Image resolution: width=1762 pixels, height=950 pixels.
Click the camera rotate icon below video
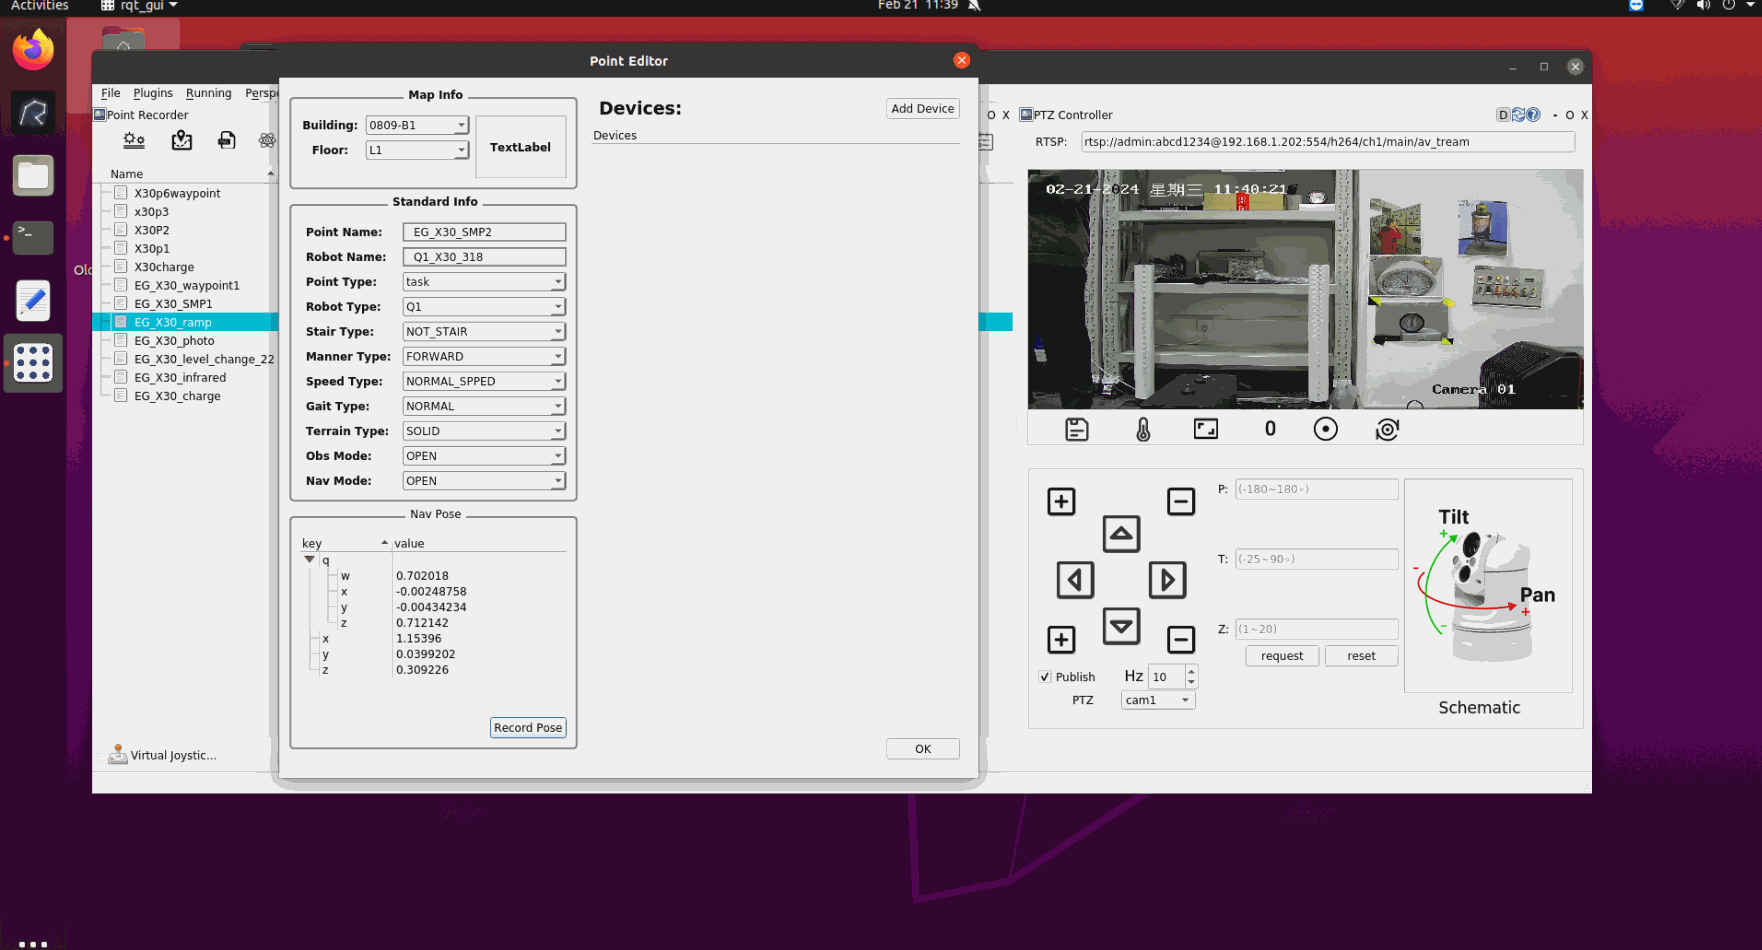coord(1387,429)
